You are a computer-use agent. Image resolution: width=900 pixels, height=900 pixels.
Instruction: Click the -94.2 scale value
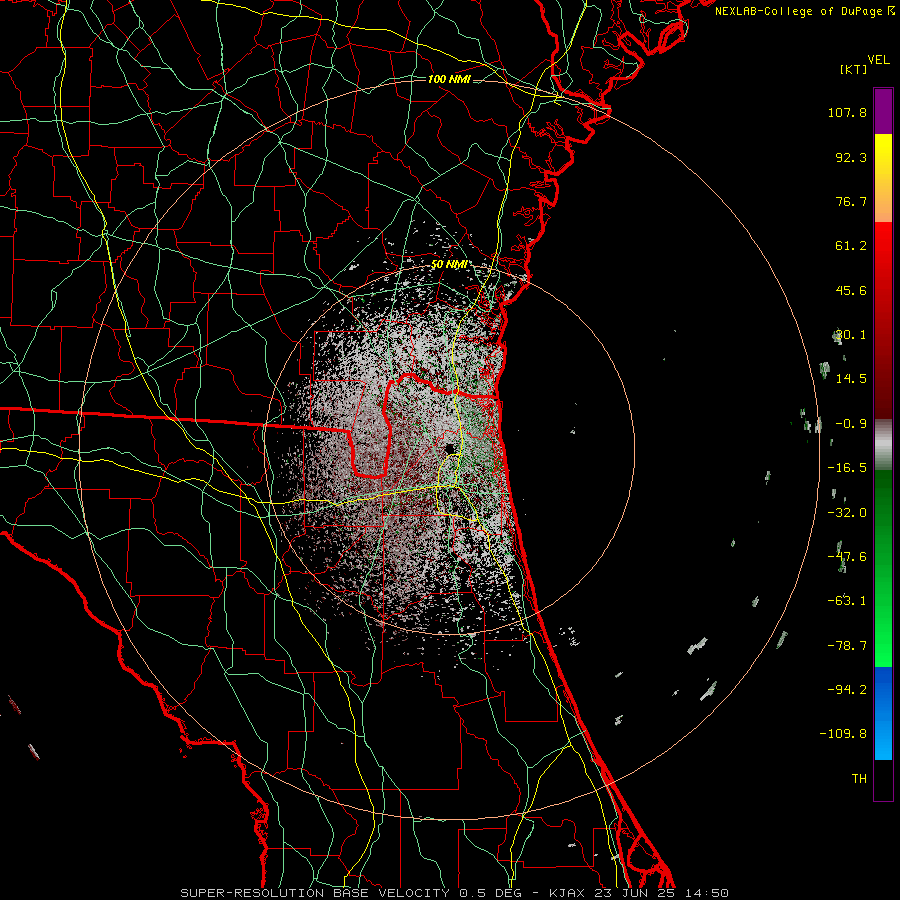click(847, 689)
